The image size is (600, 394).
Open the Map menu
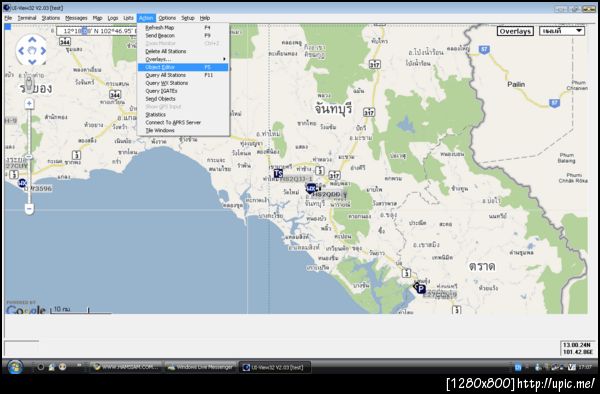98,18
